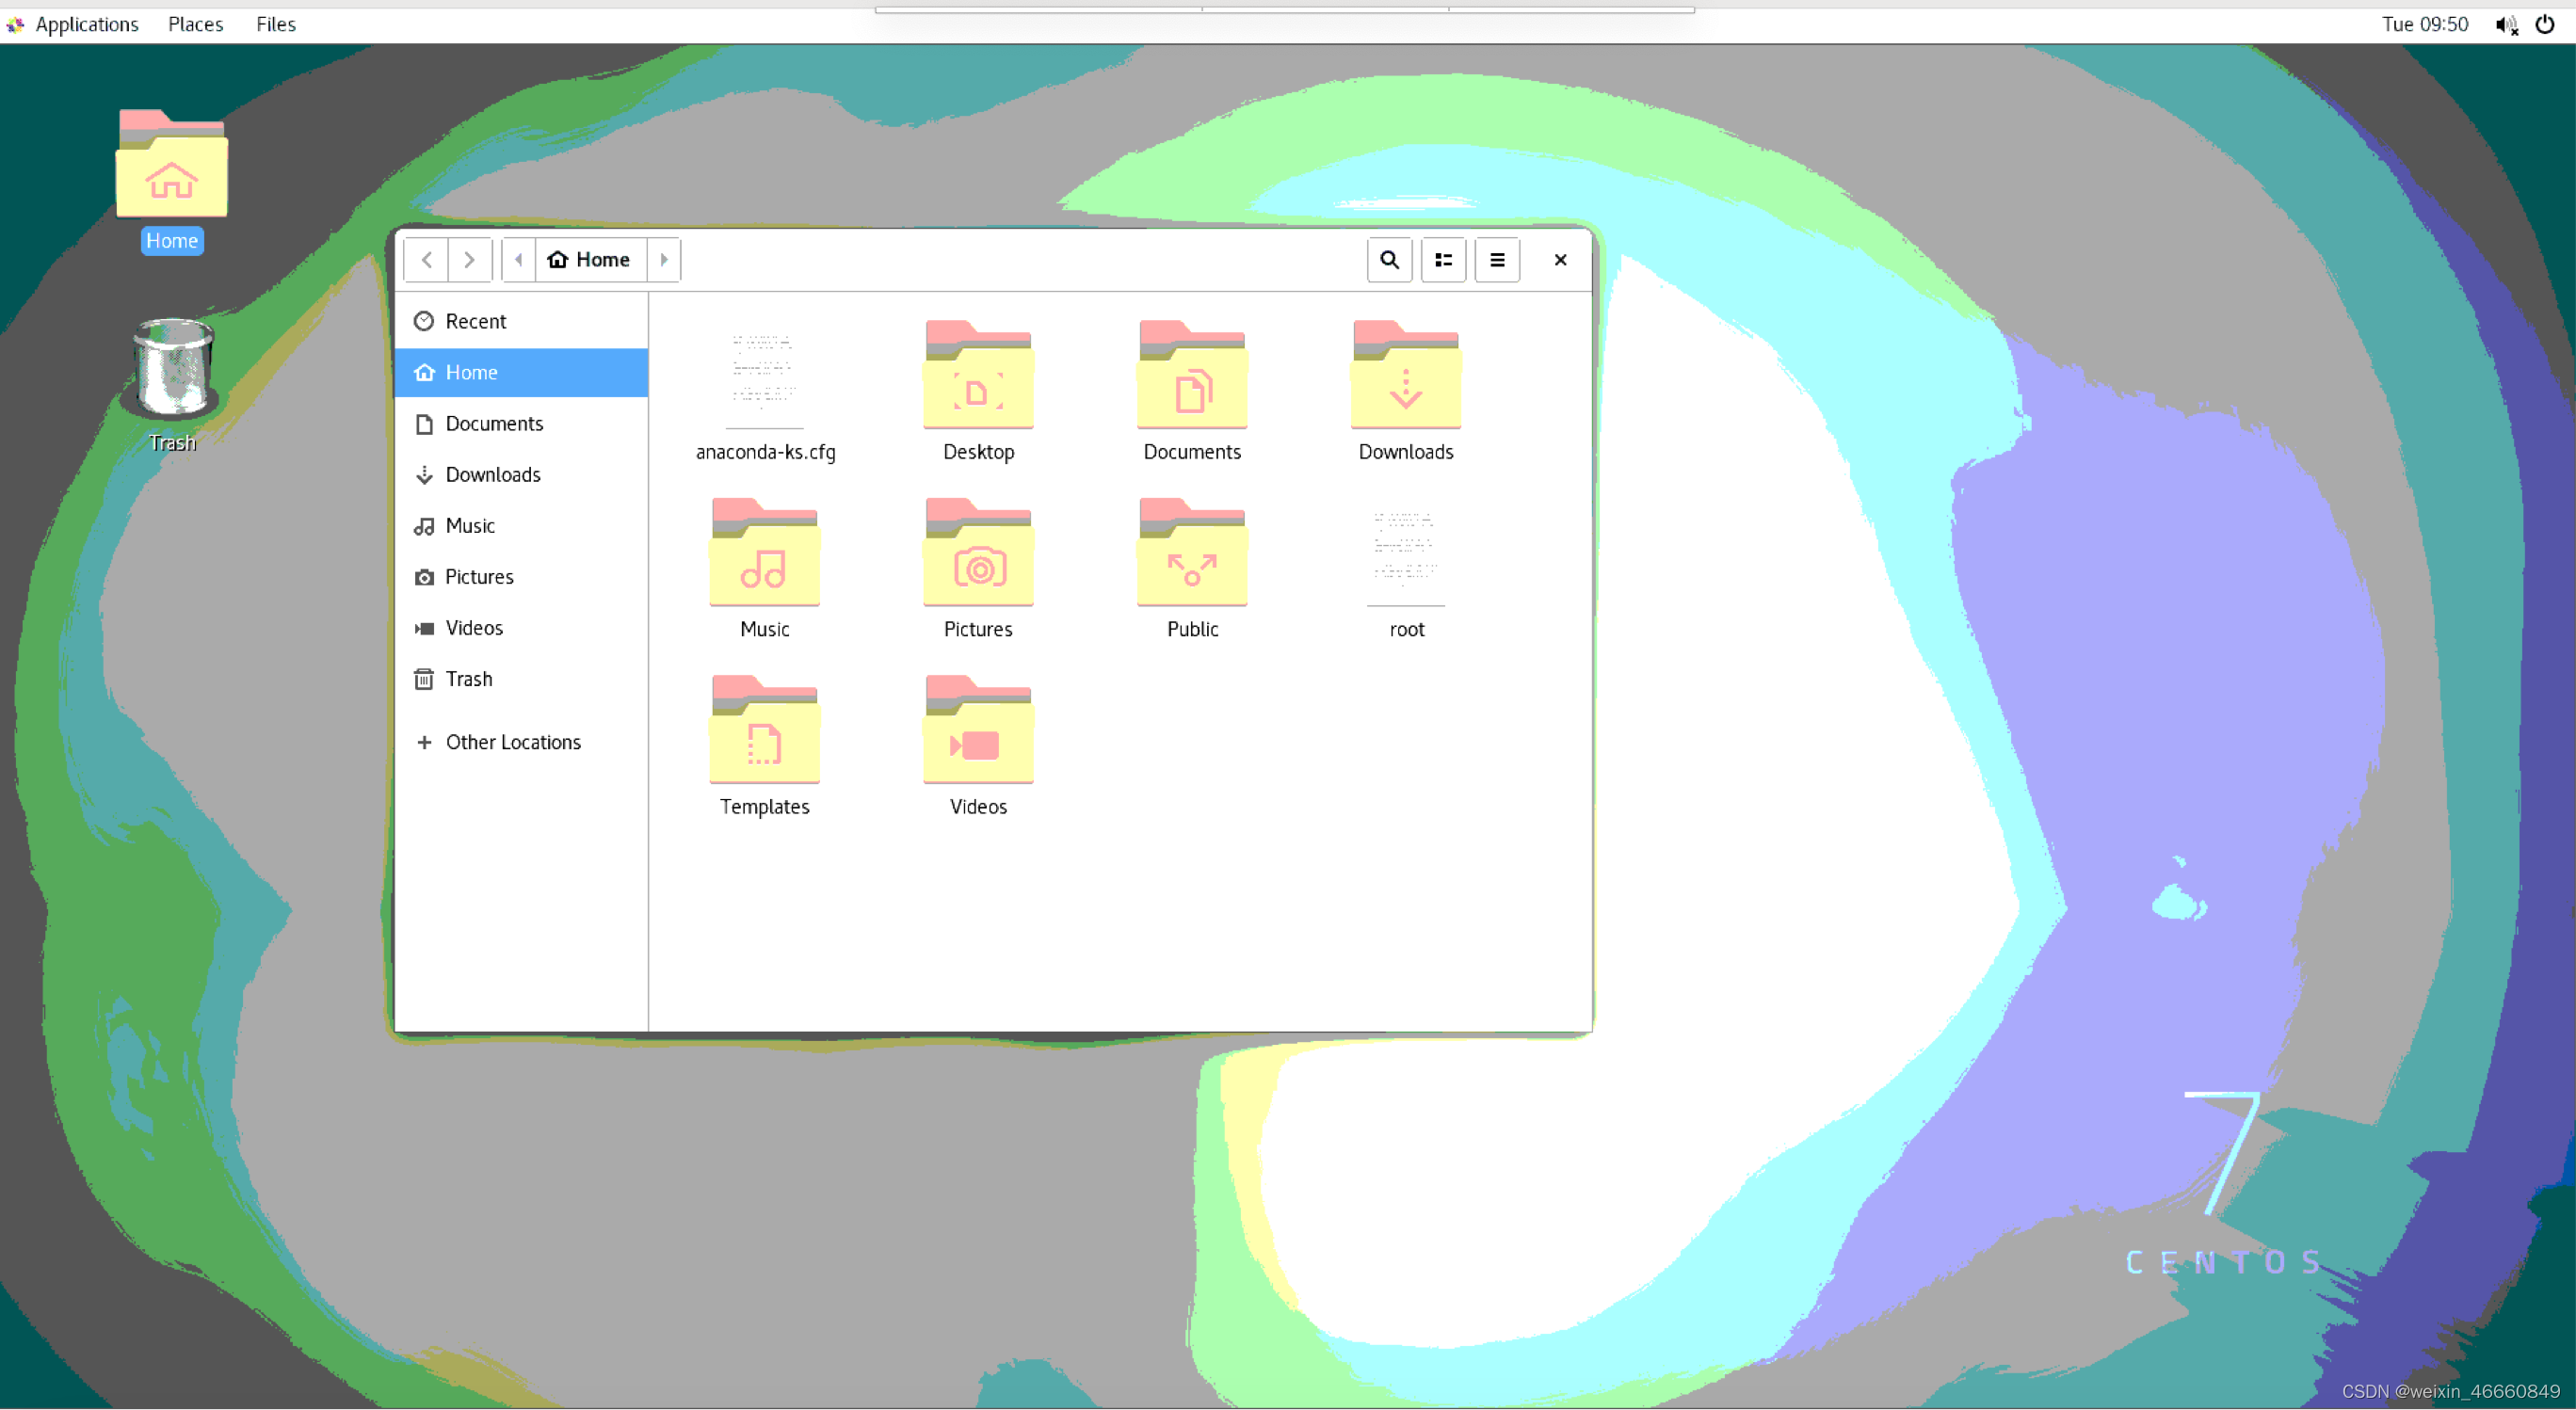Open the Downloads folder
This screenshot has width=2576, height=1410.
point(1407,391)
